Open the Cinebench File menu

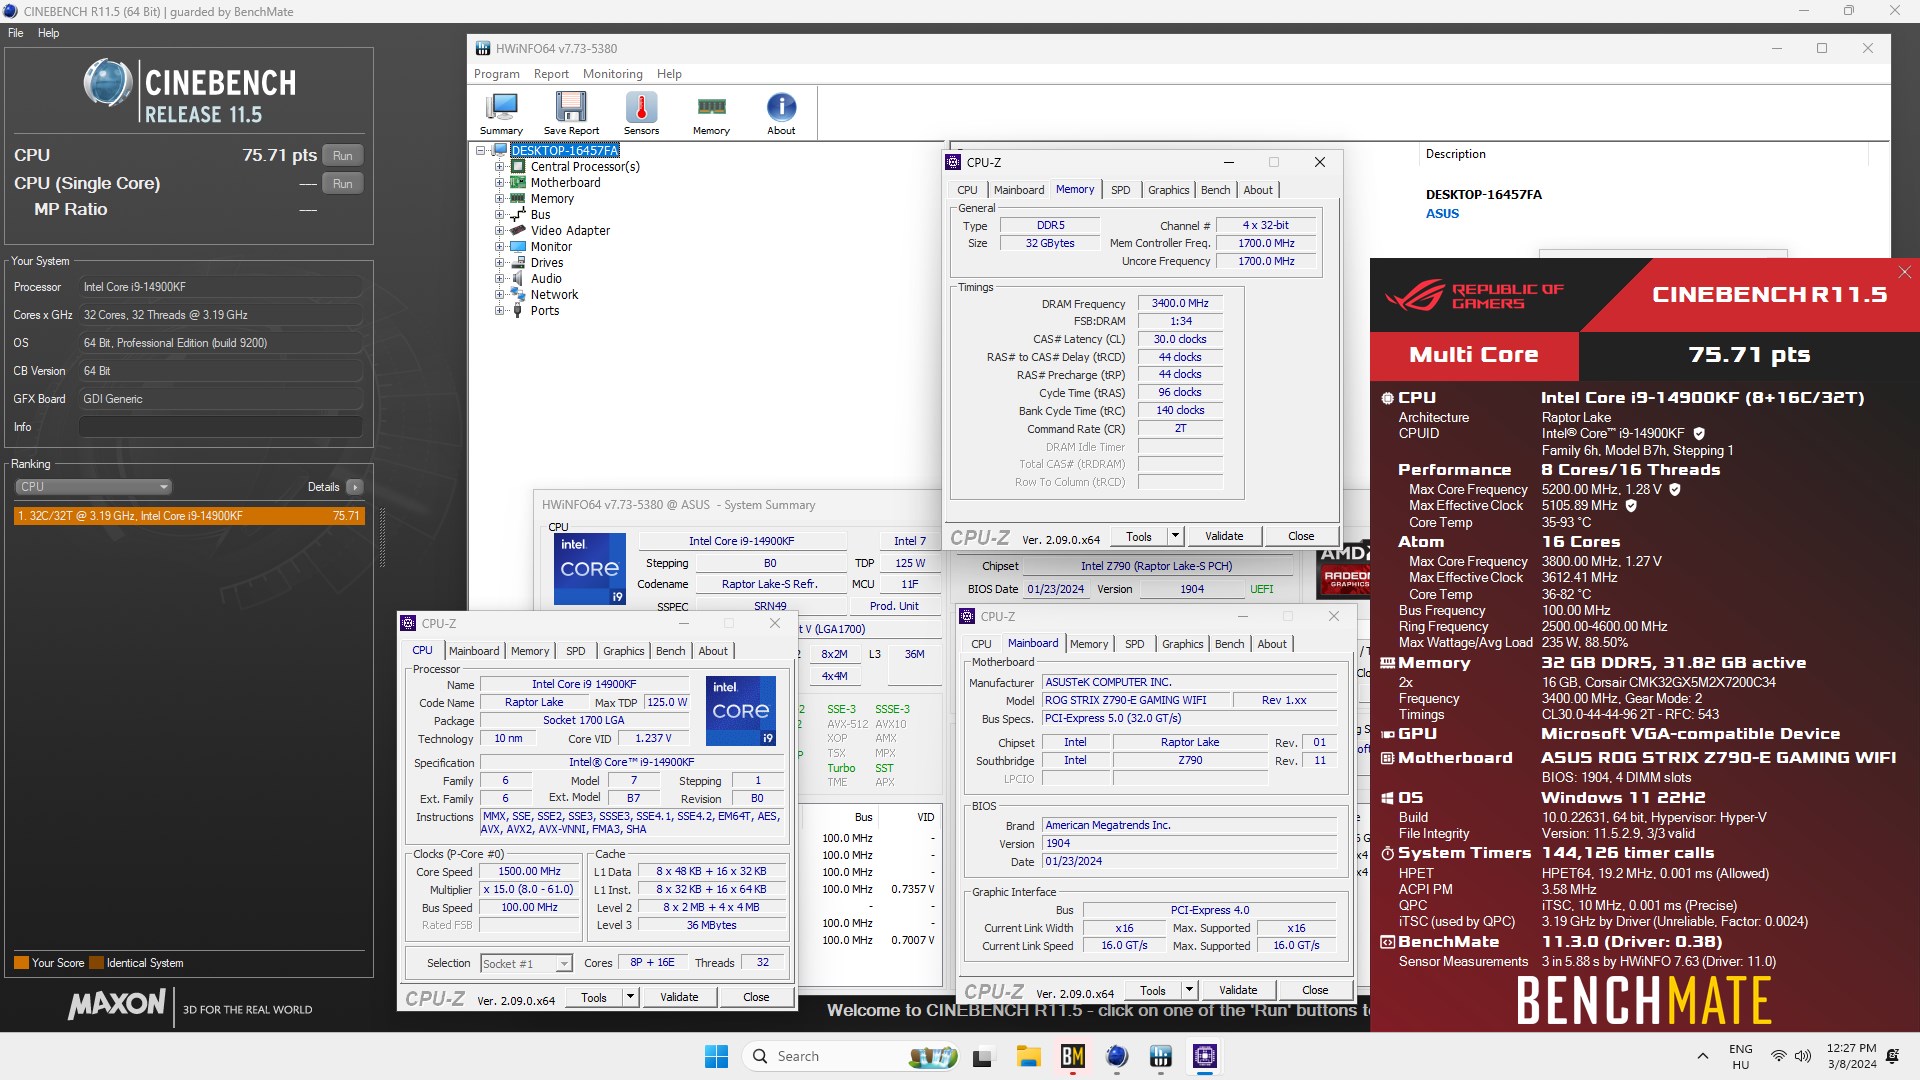[x=16, y=33]
